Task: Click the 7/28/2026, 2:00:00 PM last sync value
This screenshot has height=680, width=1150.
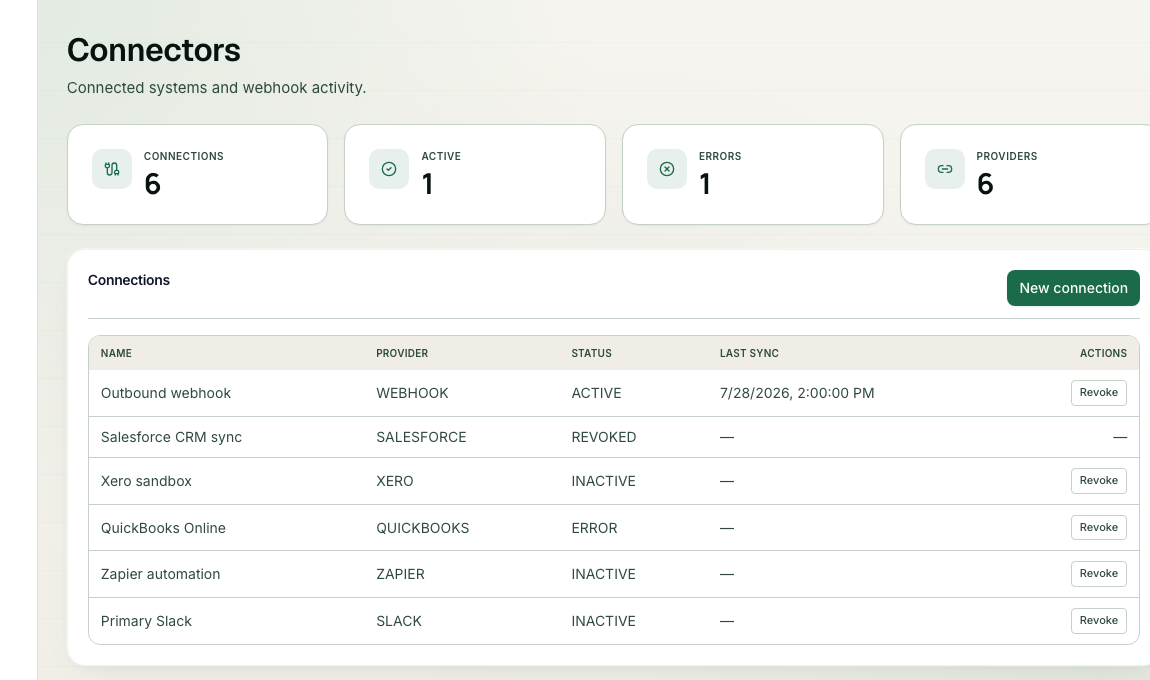Action: (x=796, y=393)
